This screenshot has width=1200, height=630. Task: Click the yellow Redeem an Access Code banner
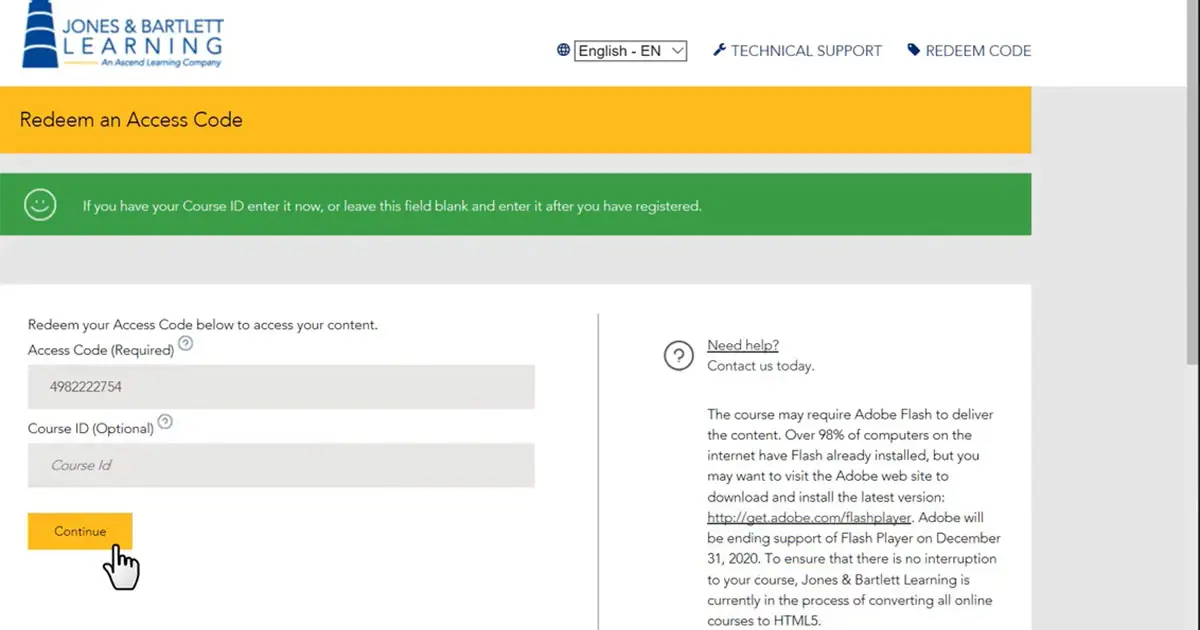(515, 120)
